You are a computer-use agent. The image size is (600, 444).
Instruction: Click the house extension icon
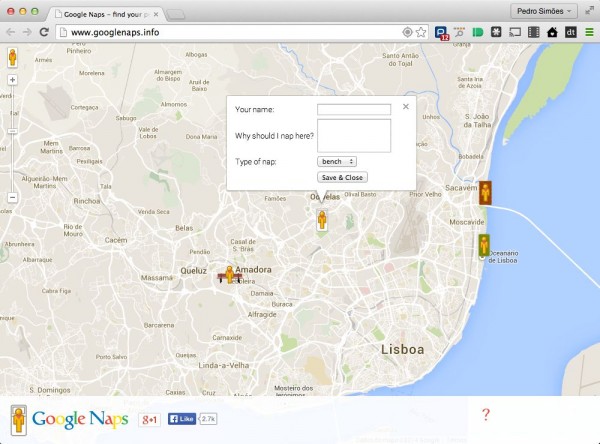[x=552, y=32]
